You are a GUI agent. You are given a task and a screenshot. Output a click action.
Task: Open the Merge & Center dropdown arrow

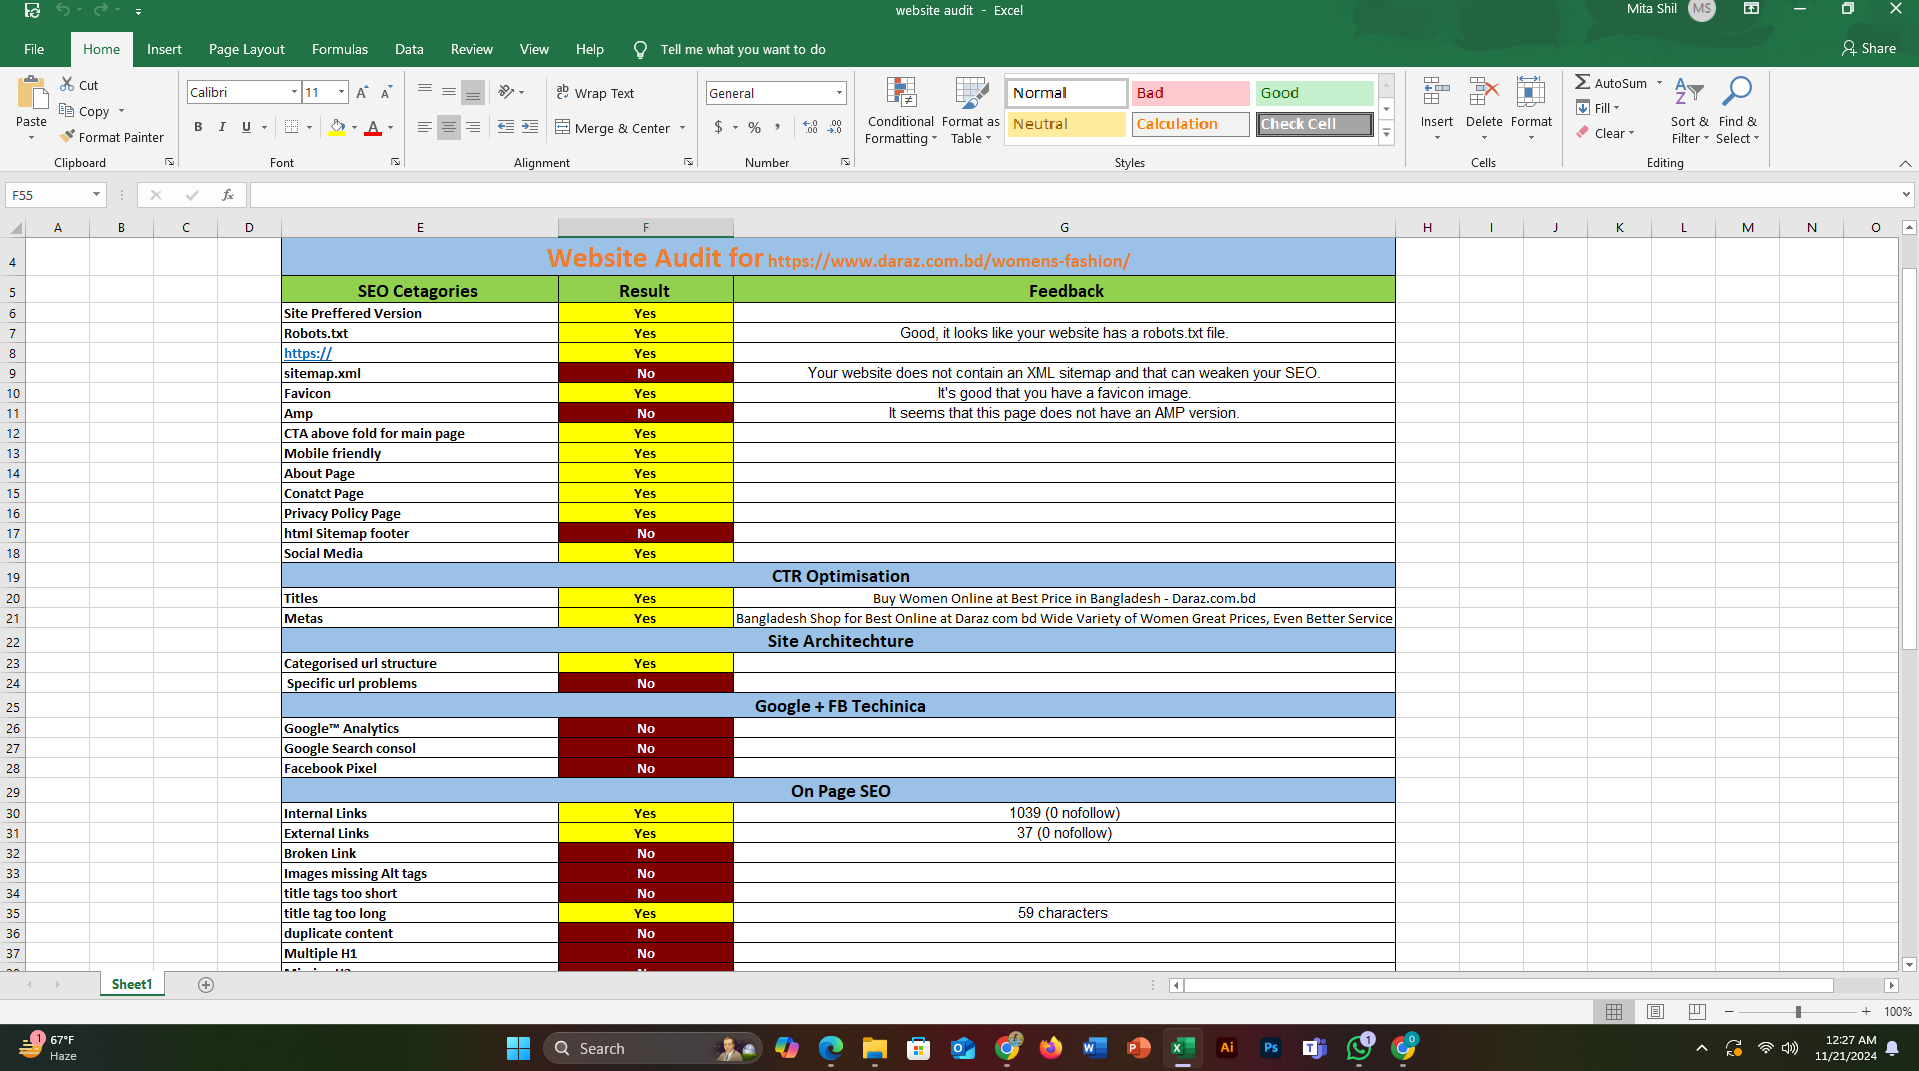click(x=683, y=128)
